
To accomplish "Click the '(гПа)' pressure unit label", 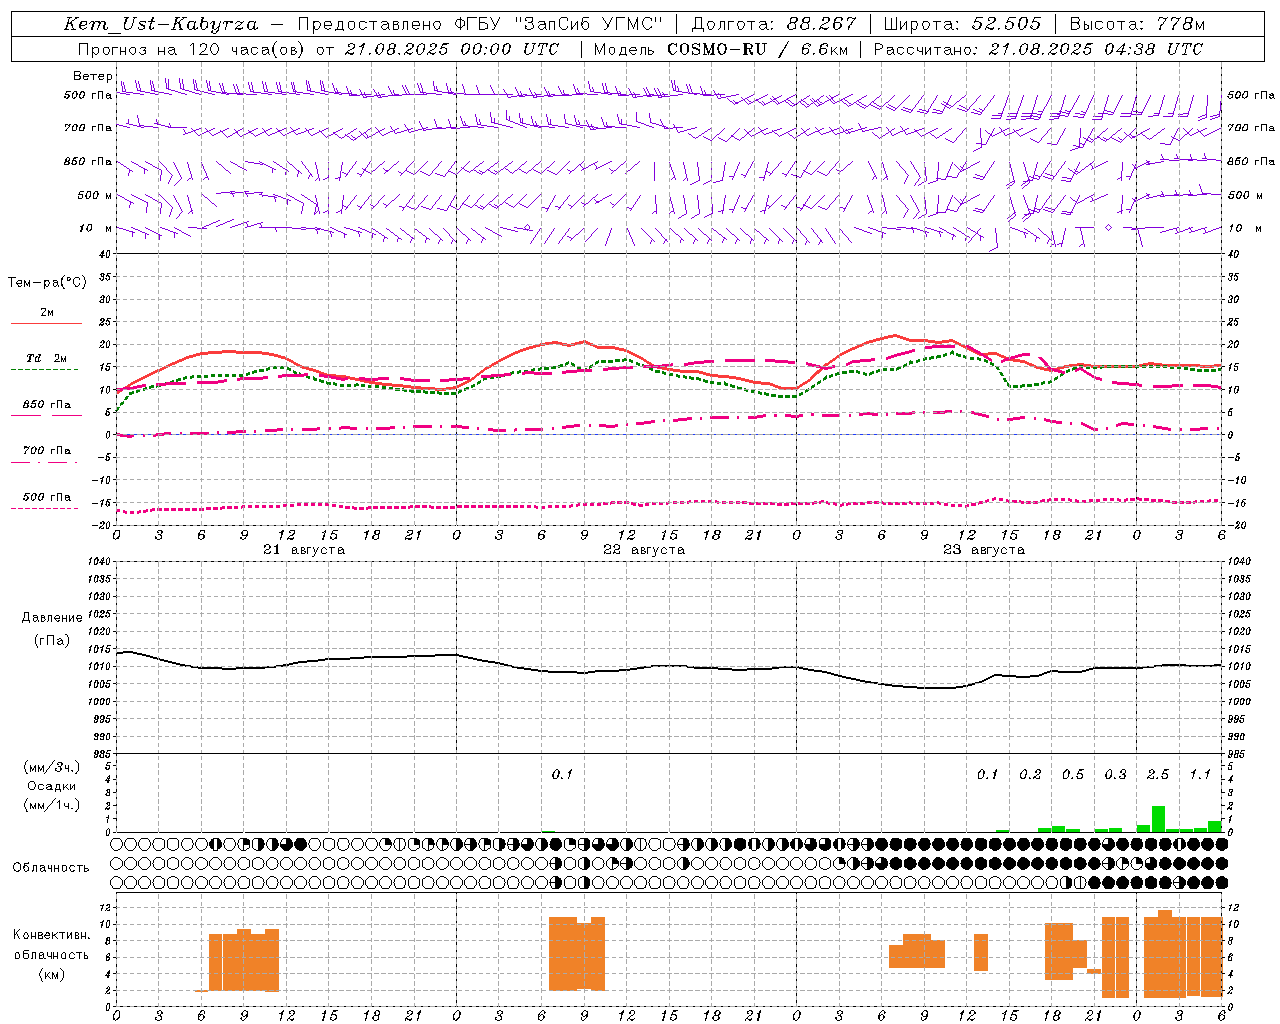I will pos(52,641).
